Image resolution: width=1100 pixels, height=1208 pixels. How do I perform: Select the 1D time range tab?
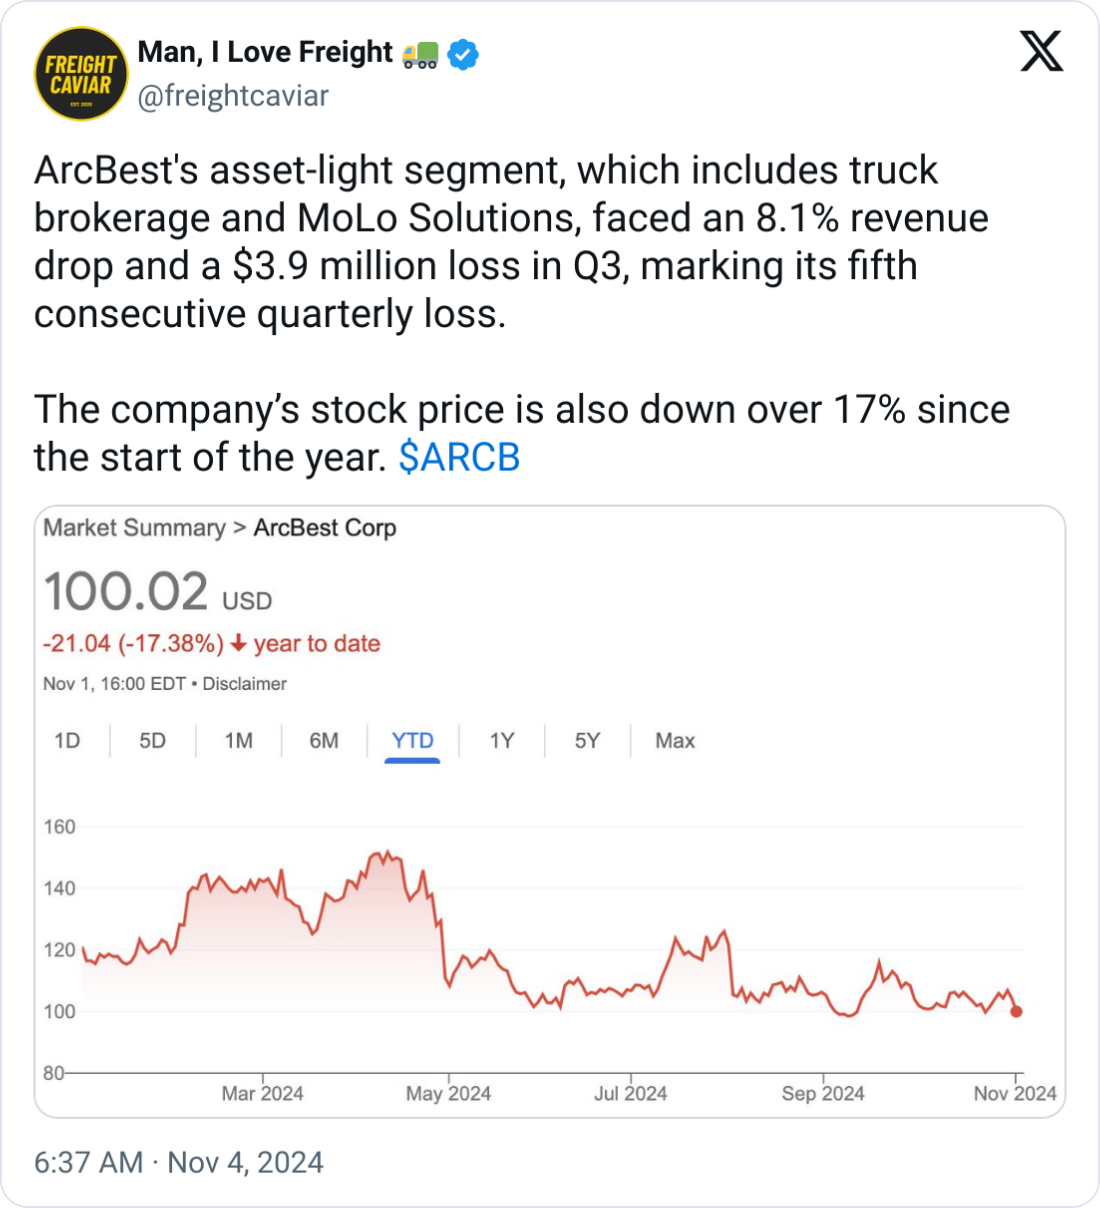coord(67,741)
